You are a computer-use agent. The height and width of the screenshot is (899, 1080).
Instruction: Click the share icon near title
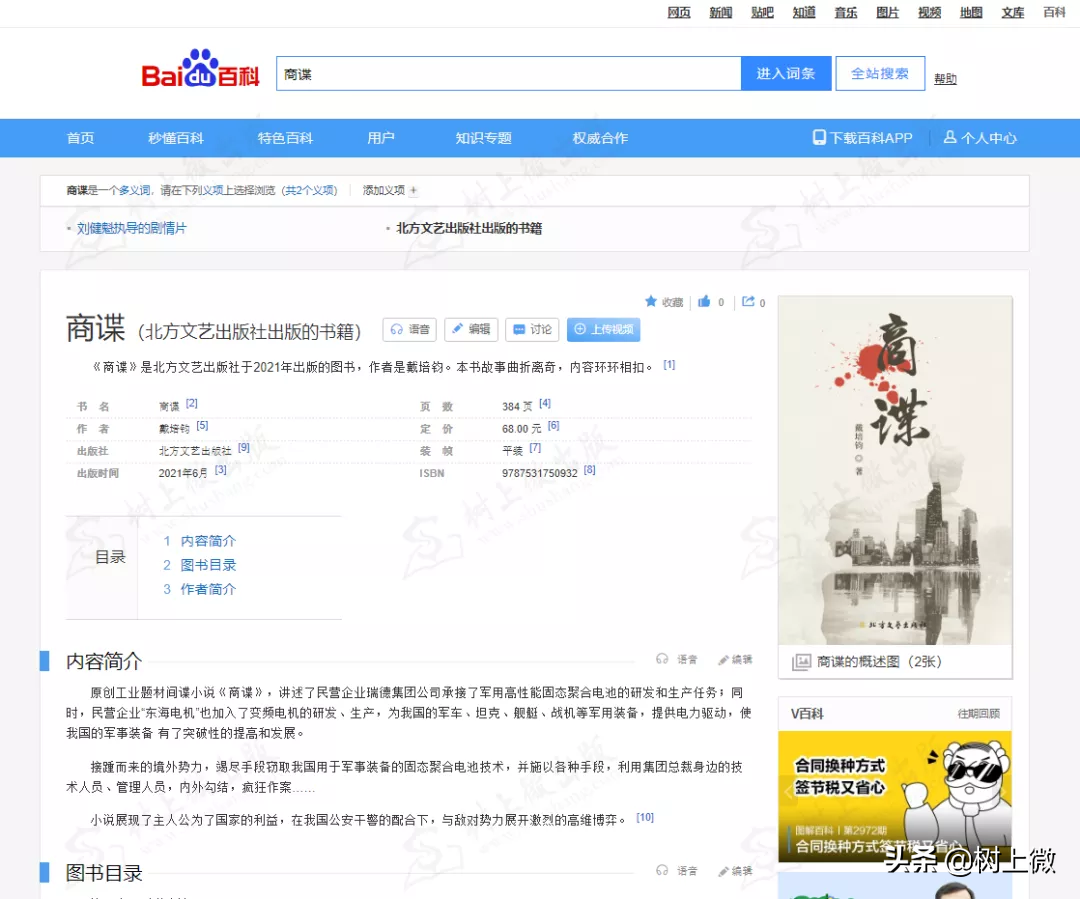point(748,301)
